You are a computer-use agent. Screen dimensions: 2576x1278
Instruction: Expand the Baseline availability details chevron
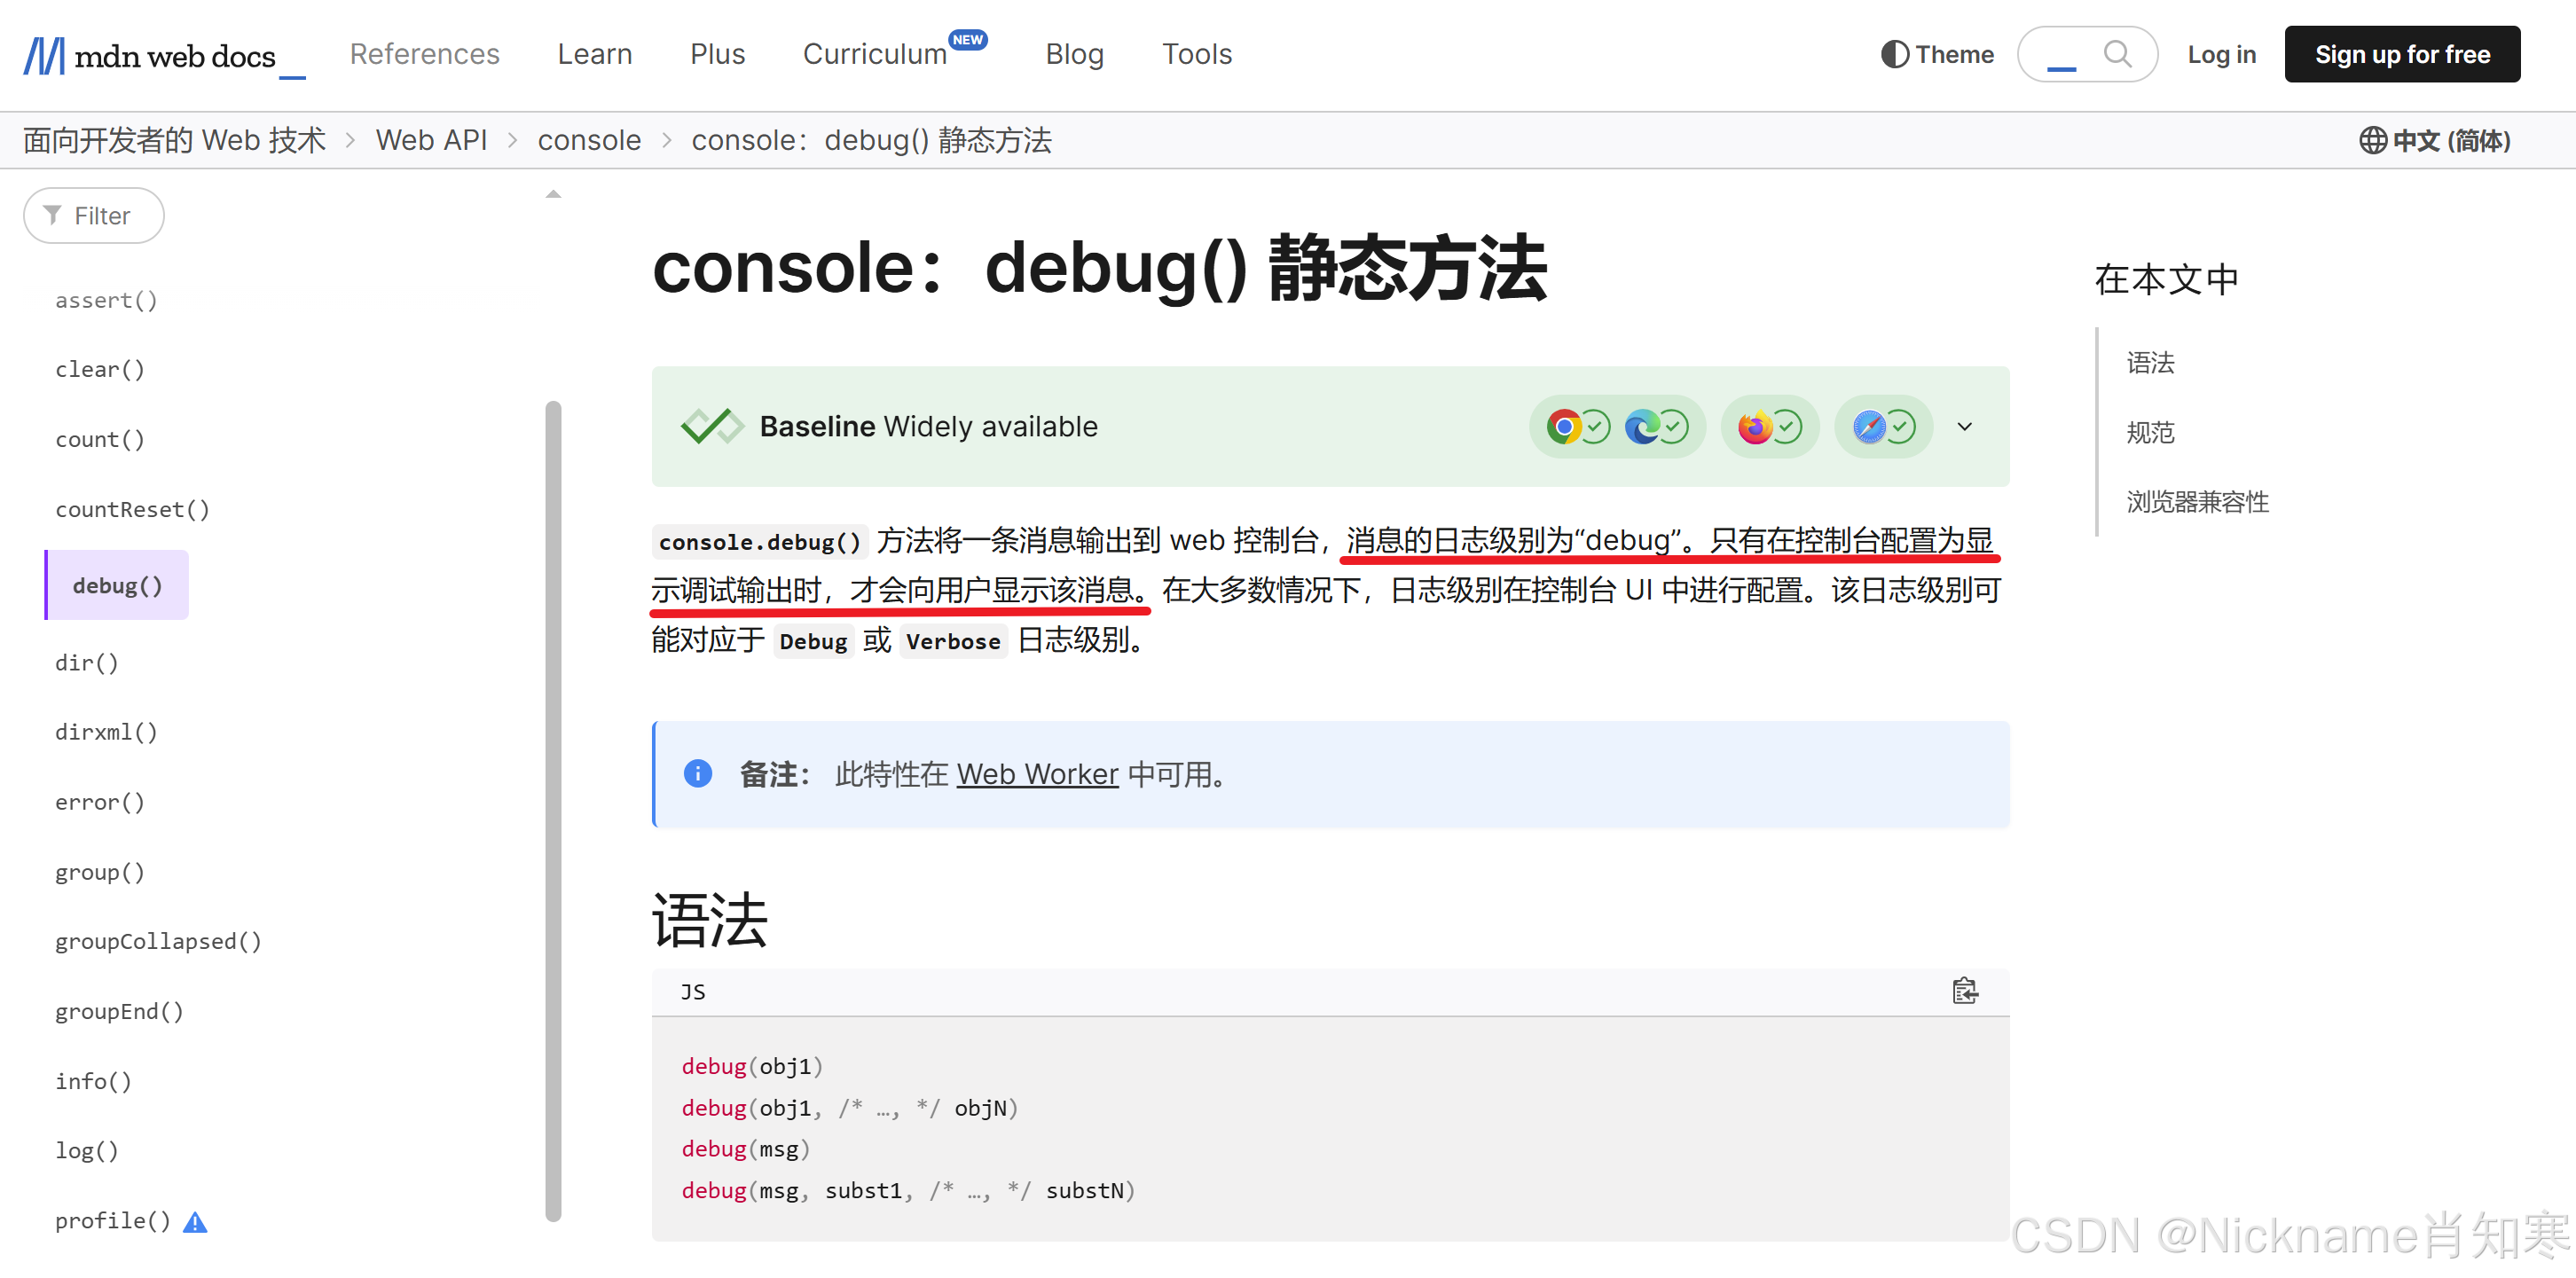click(x=1964, y=427)
